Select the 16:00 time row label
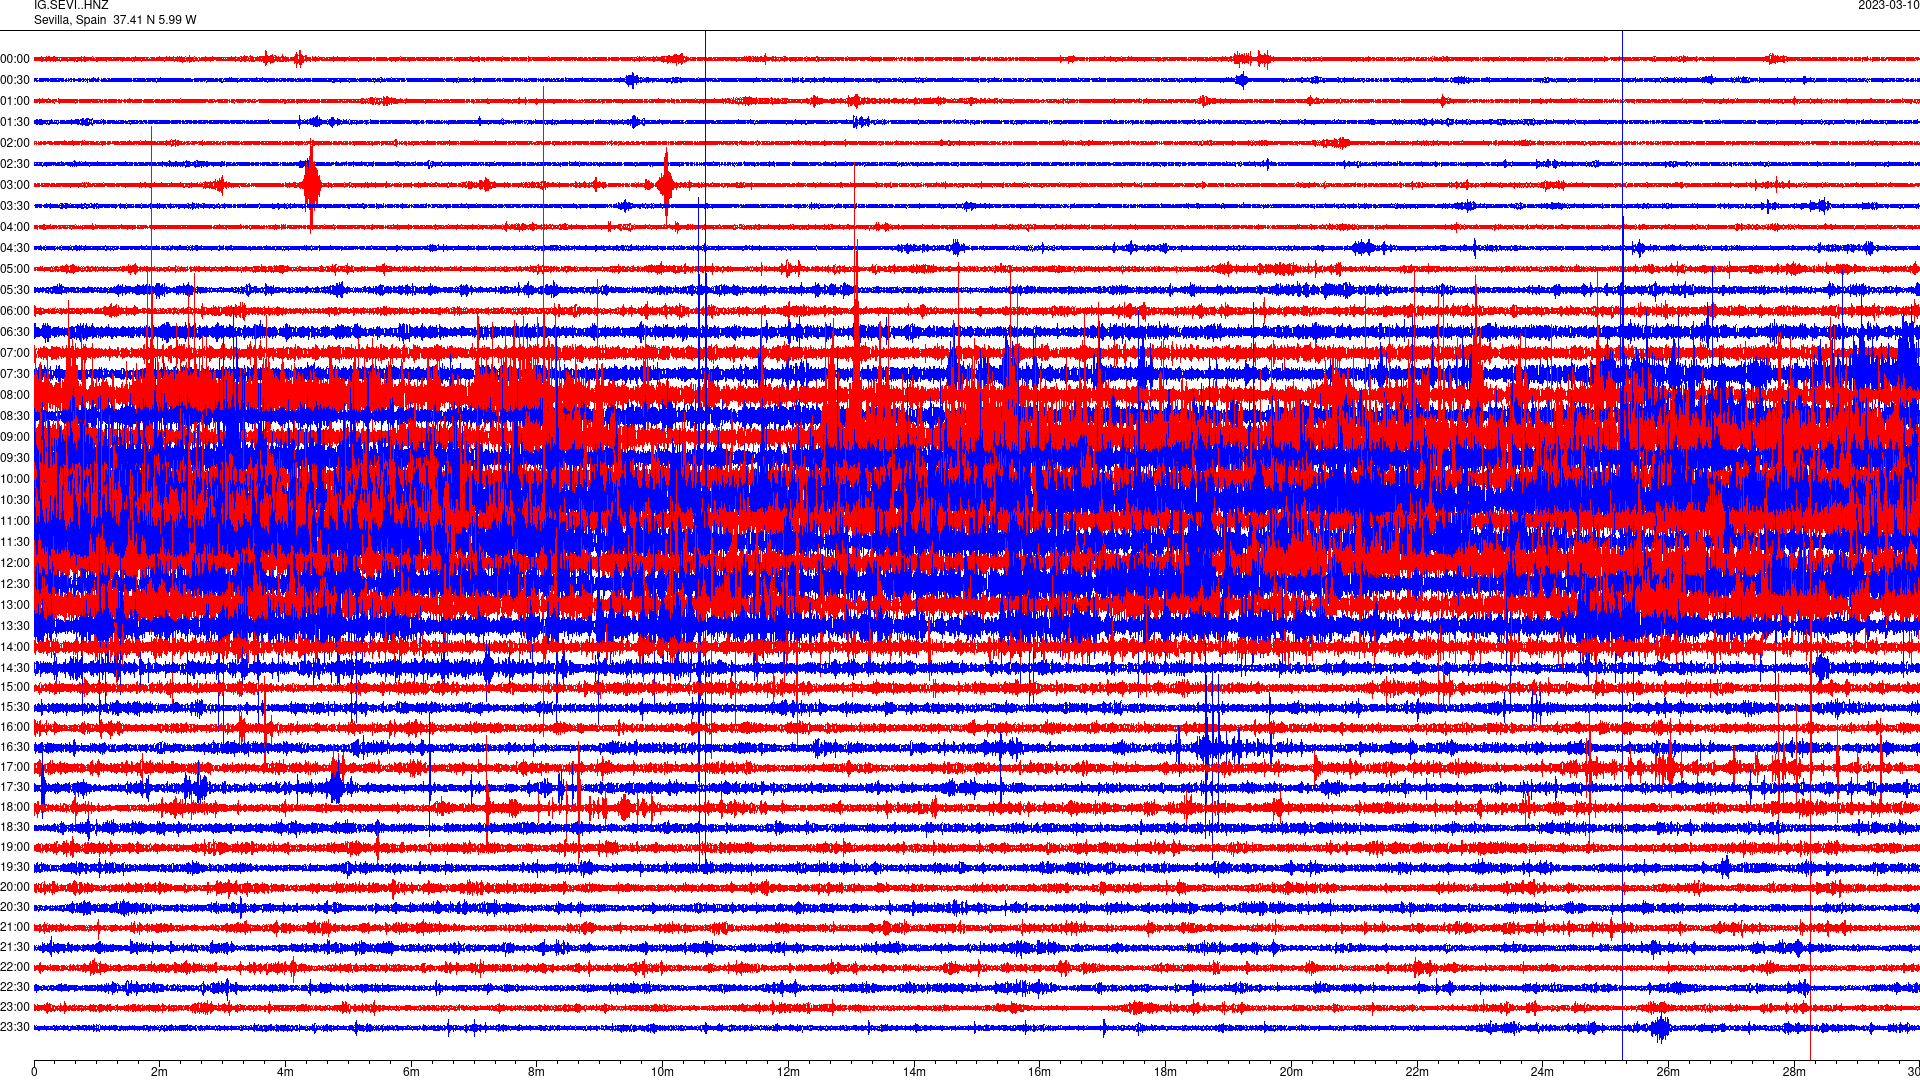 click(x=15, y=727)
